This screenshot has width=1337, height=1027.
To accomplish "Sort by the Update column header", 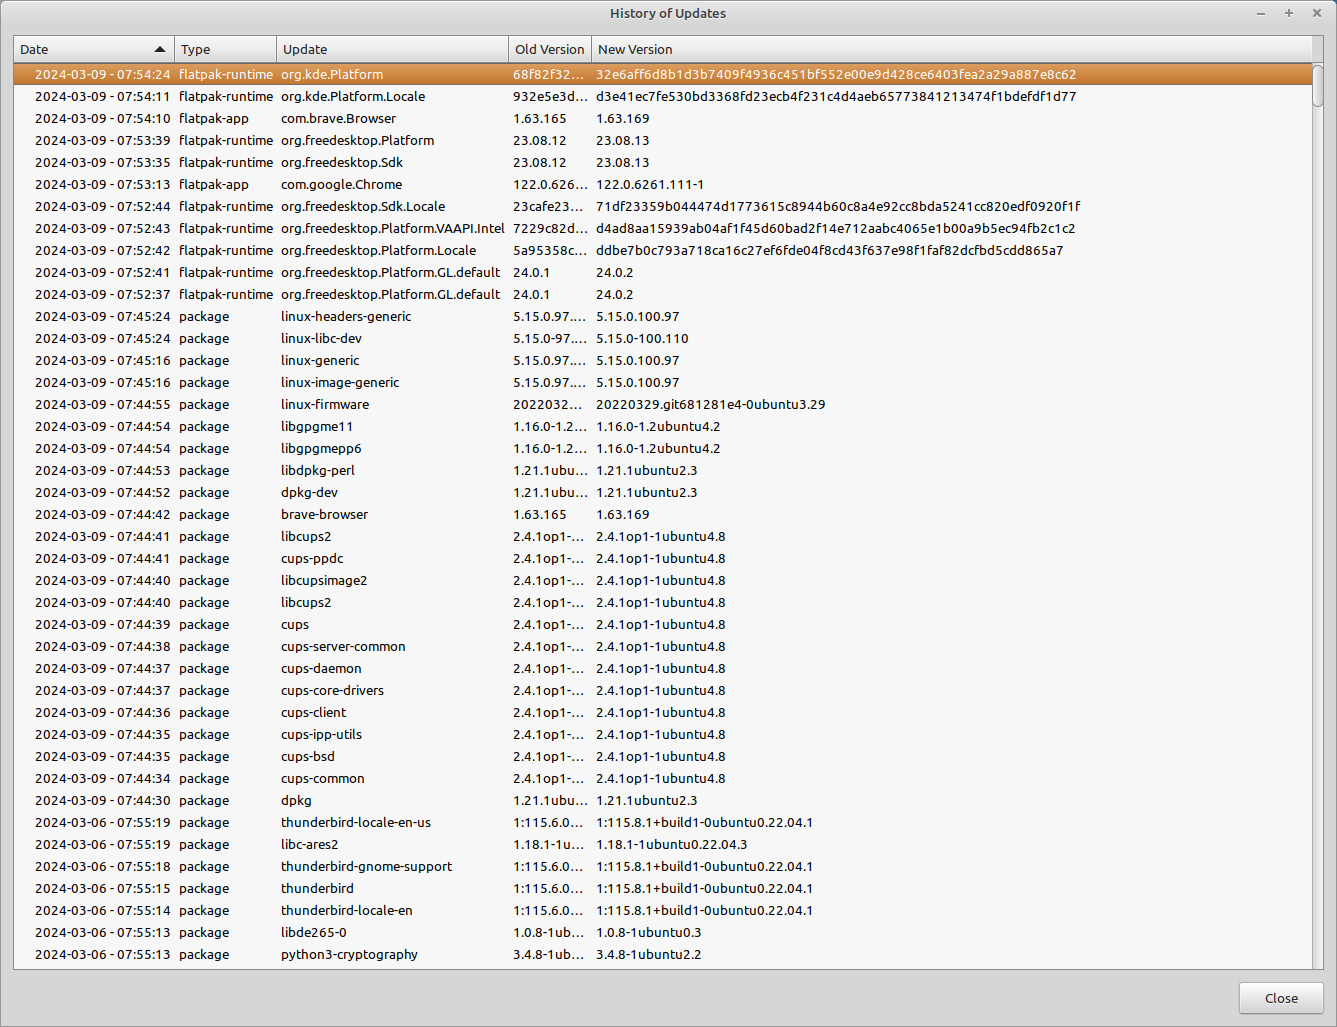I will coord(393,49).
